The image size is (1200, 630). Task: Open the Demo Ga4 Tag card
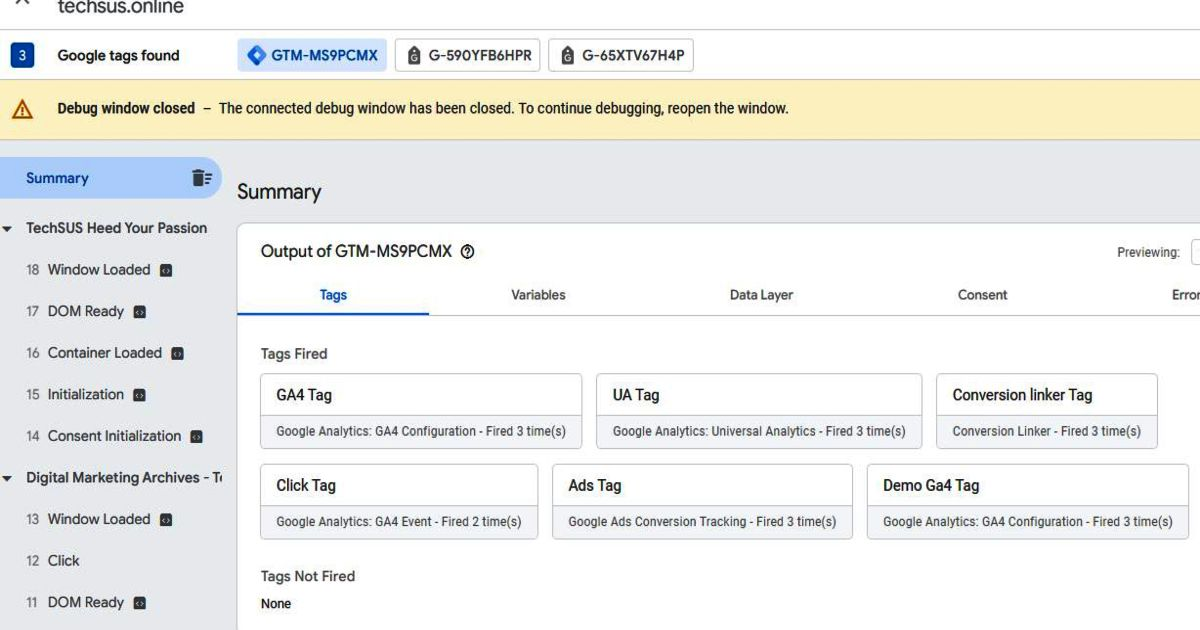(1028, 501)
